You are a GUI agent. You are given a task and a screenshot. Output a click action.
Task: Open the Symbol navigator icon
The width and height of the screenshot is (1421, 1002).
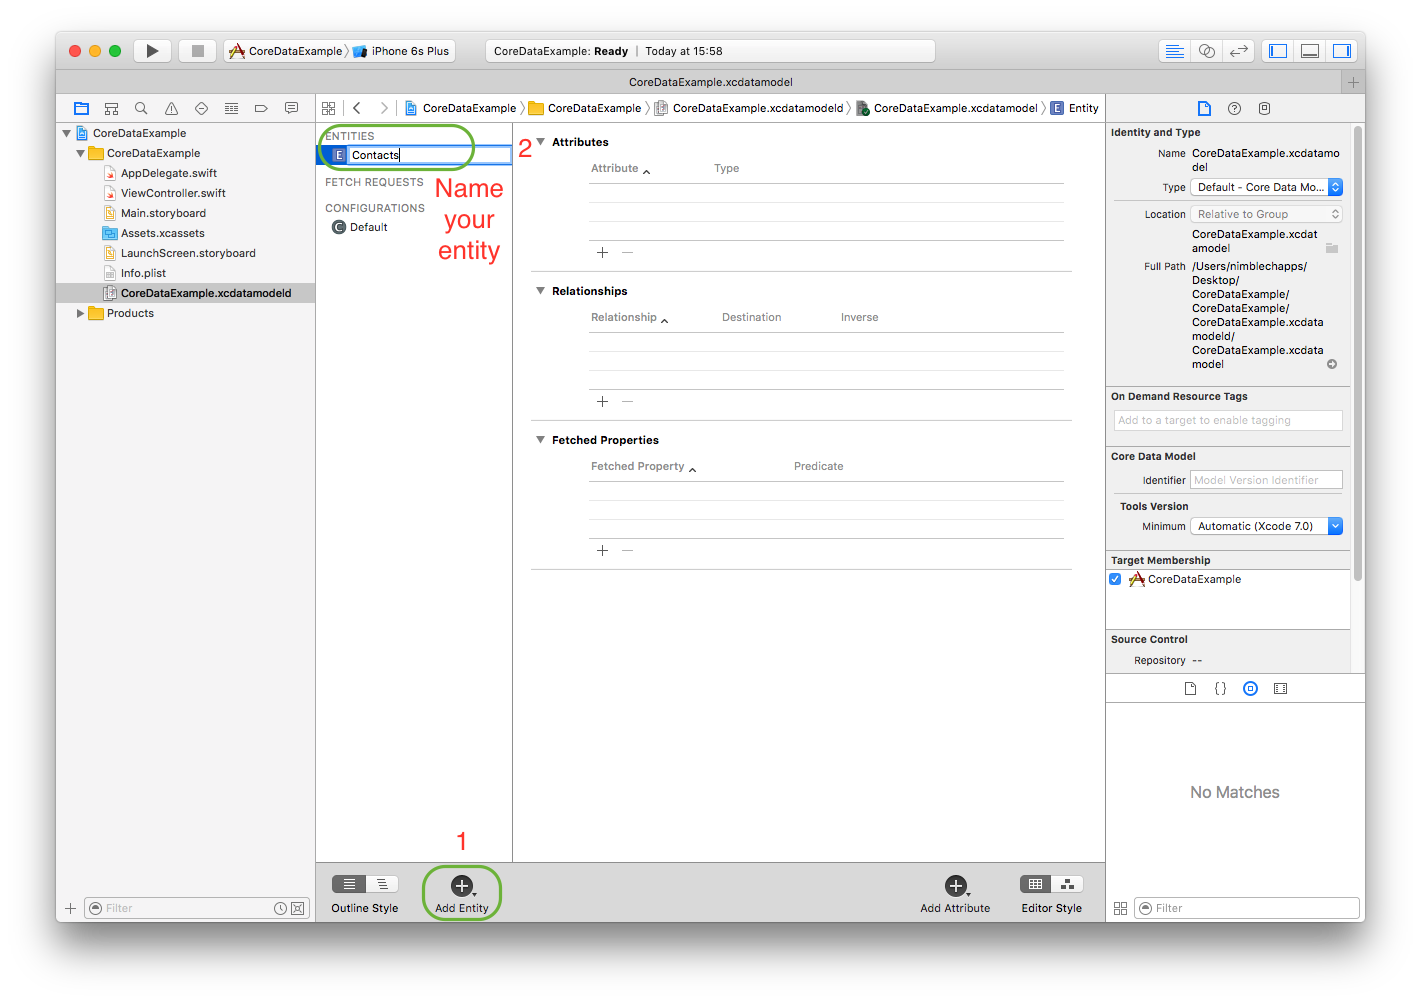(x=111, y=108)
